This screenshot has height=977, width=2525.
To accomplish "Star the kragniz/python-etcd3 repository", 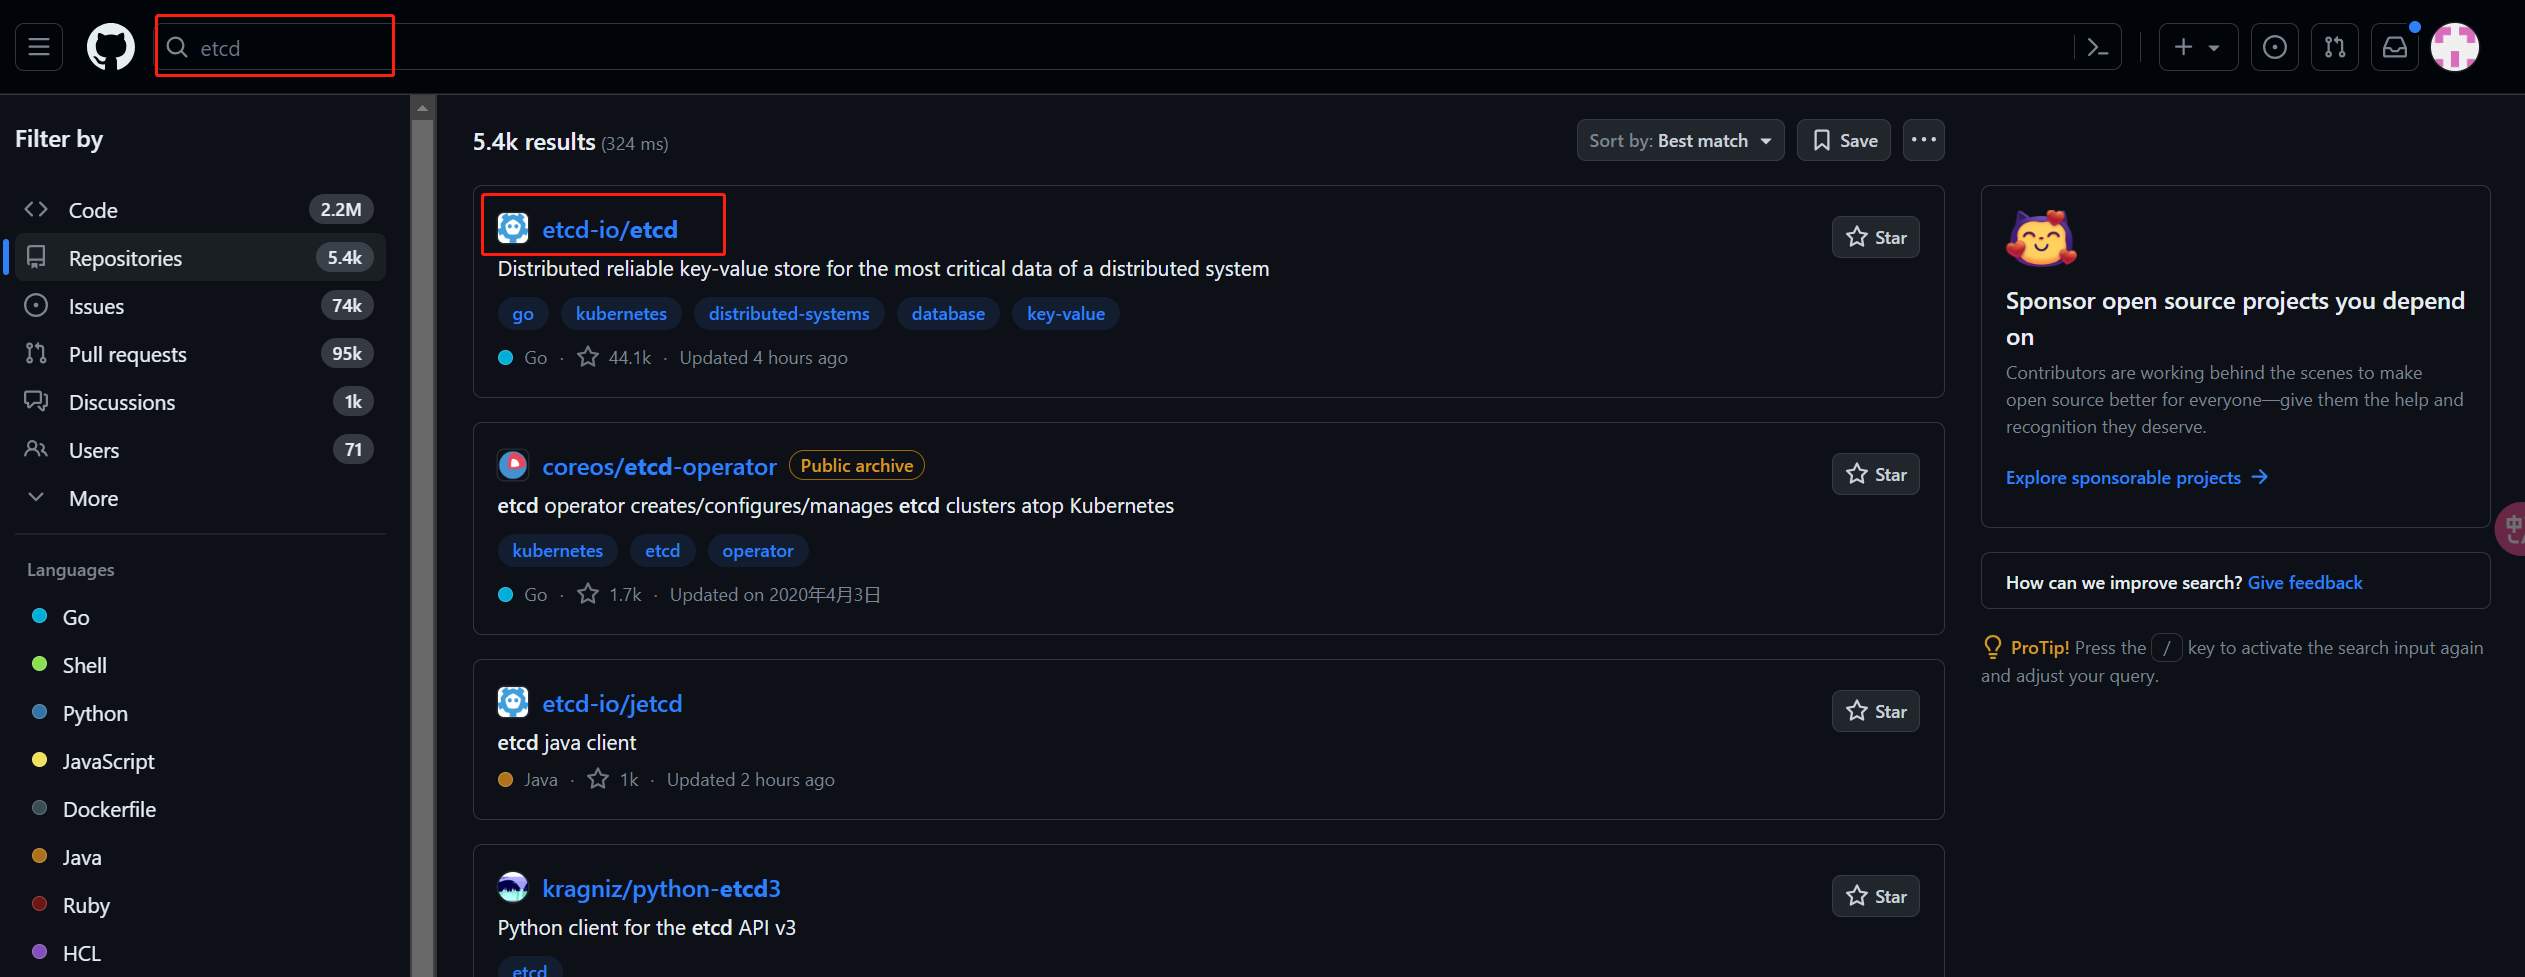I will (x=1875, y=896).
